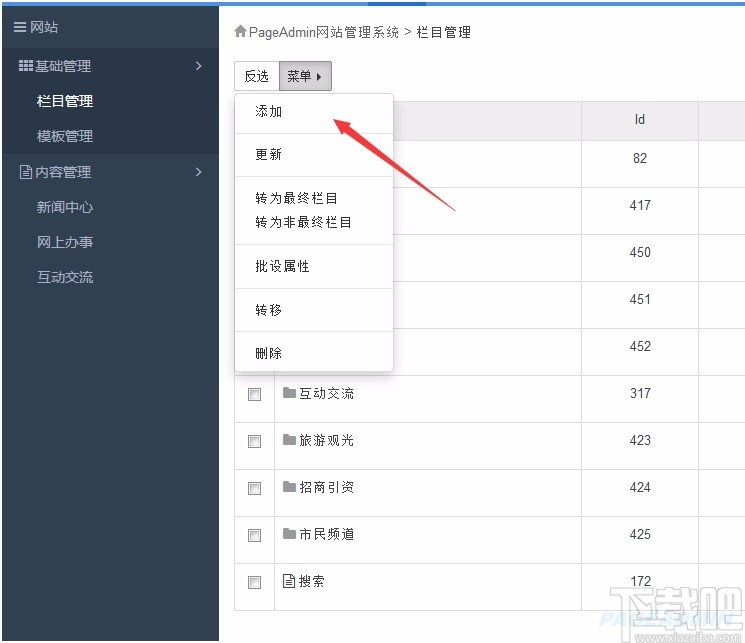Click the folder icon of 互动交流 row
This screenshot has width=745, height=643.
click(289, 393)
